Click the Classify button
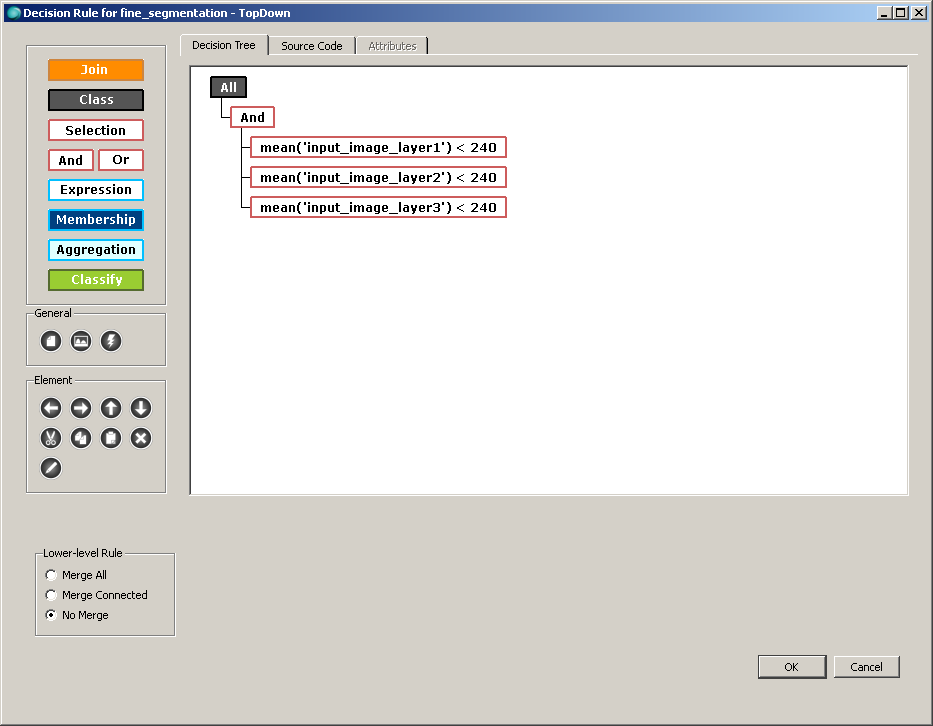 (95, 279)
